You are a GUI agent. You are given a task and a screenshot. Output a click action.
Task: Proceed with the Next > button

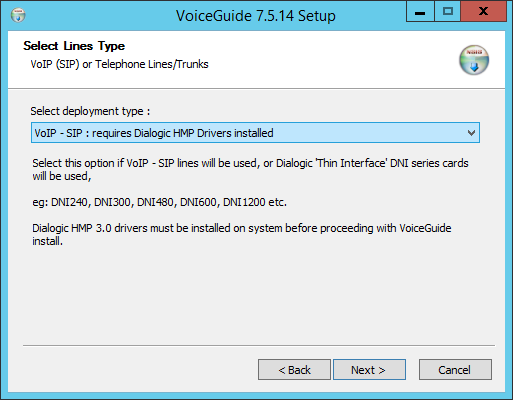tap(369, 370)
